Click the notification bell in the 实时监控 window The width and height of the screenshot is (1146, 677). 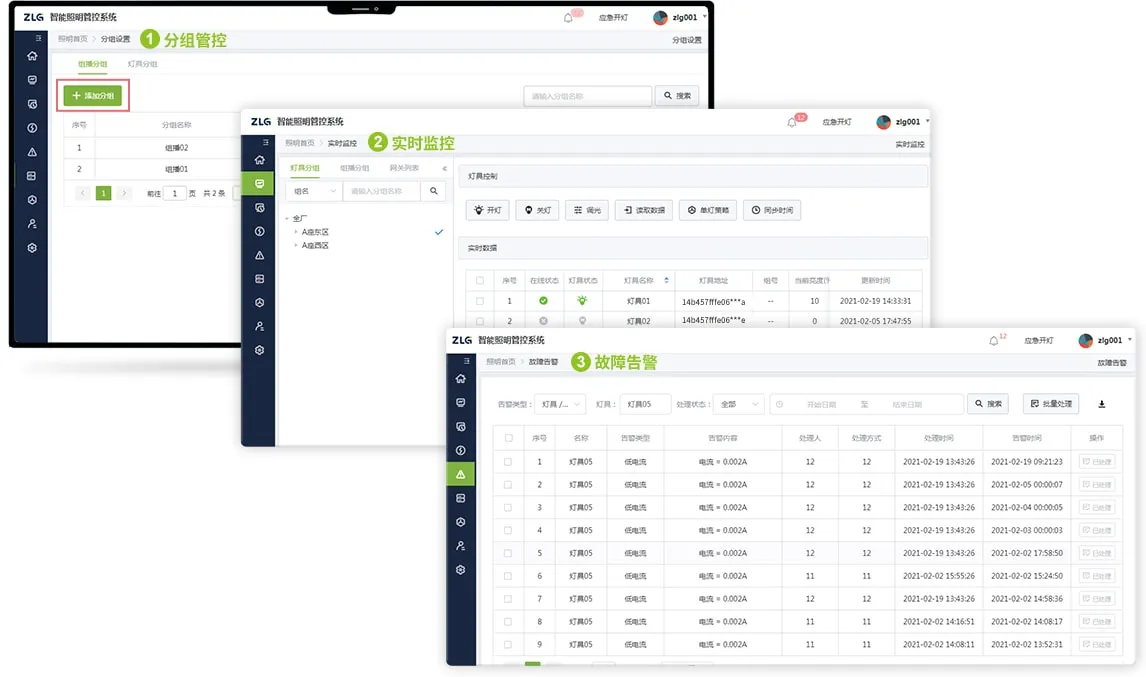(792, 122)
